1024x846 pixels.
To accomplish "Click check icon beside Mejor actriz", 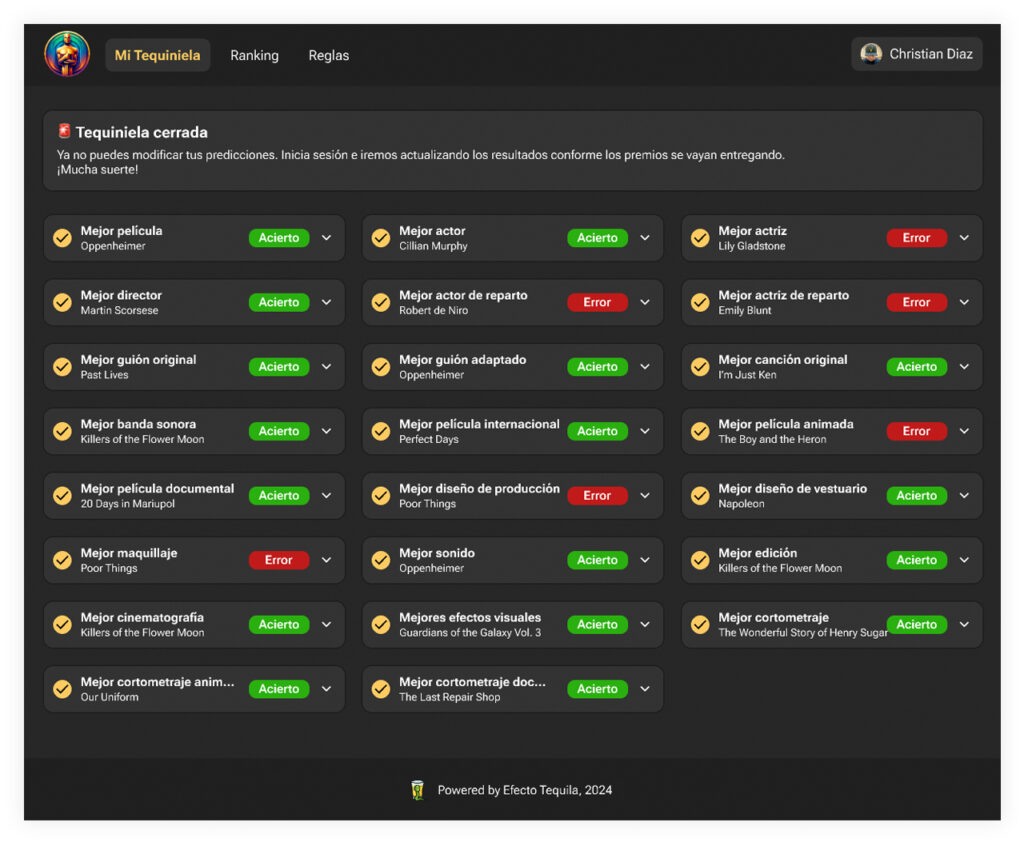I will (700, 238).
